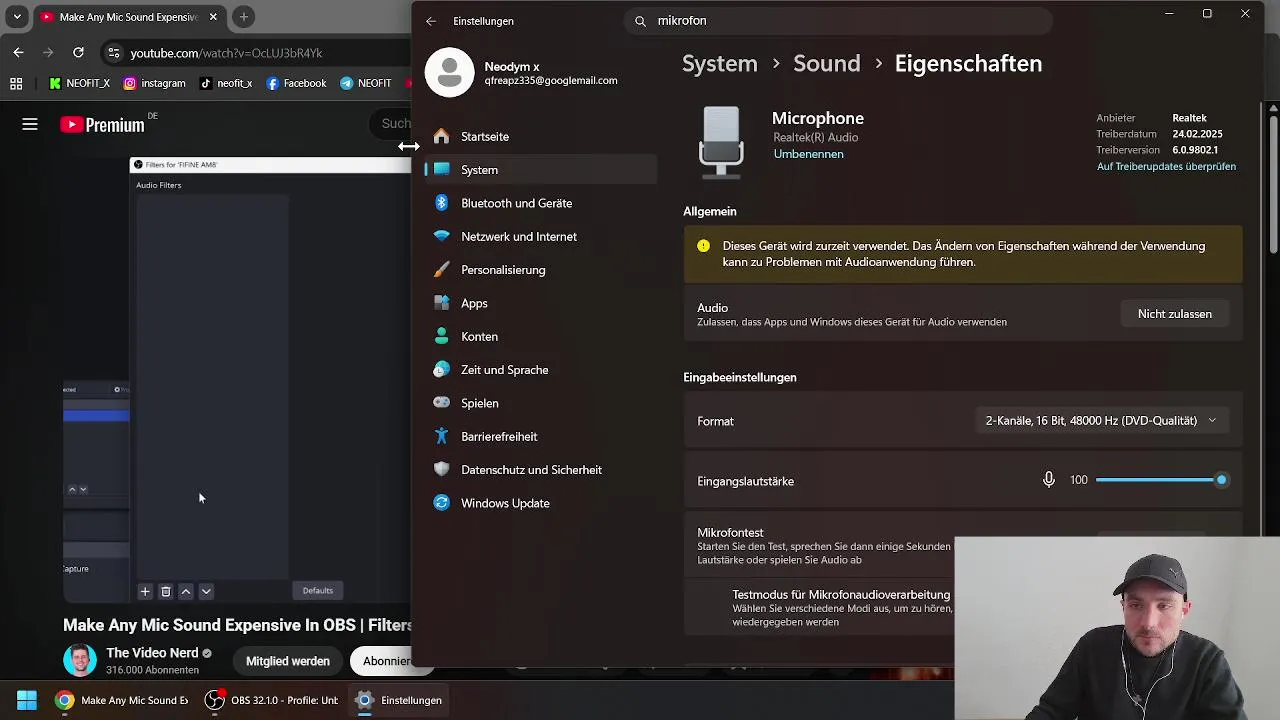Image resolution: width=1280 pixels, height=720 pixels.
Task: Open neofit_x TikTok bookmark
Action: pyautogui.click(x=225, y=83)
